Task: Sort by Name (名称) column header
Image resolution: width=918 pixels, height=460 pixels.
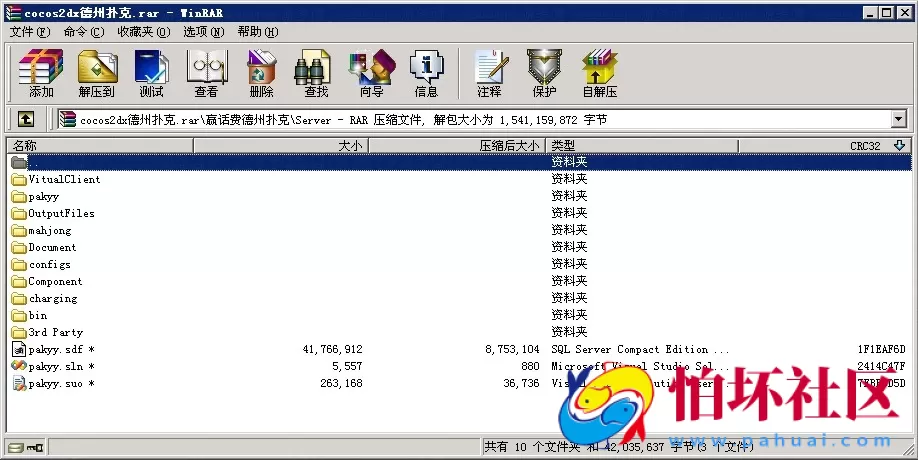Action: click(x=100, y=146)
